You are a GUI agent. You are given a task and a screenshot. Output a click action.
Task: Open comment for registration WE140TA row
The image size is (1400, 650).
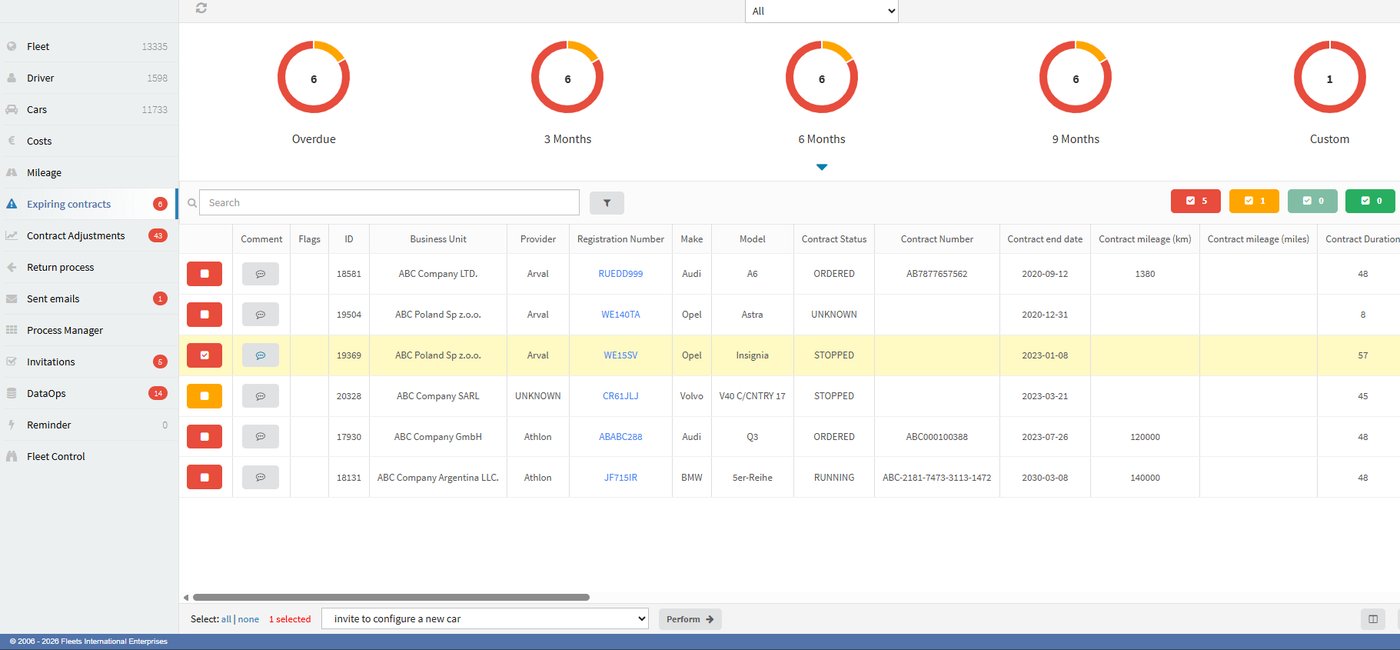coord(260,314)
